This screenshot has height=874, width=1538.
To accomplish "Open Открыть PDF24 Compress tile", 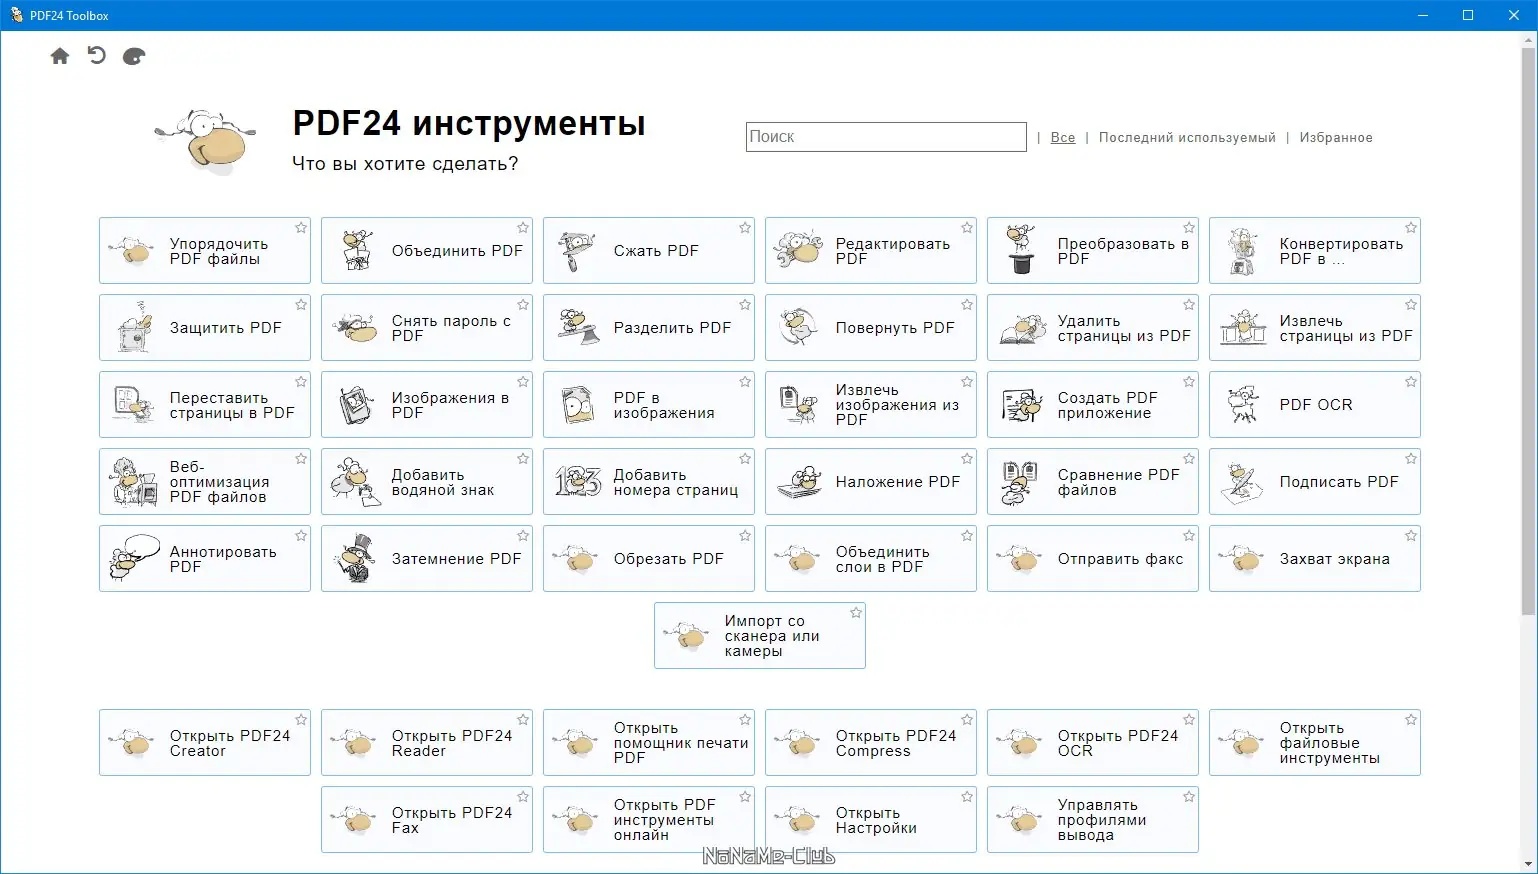I will (871, 743).
